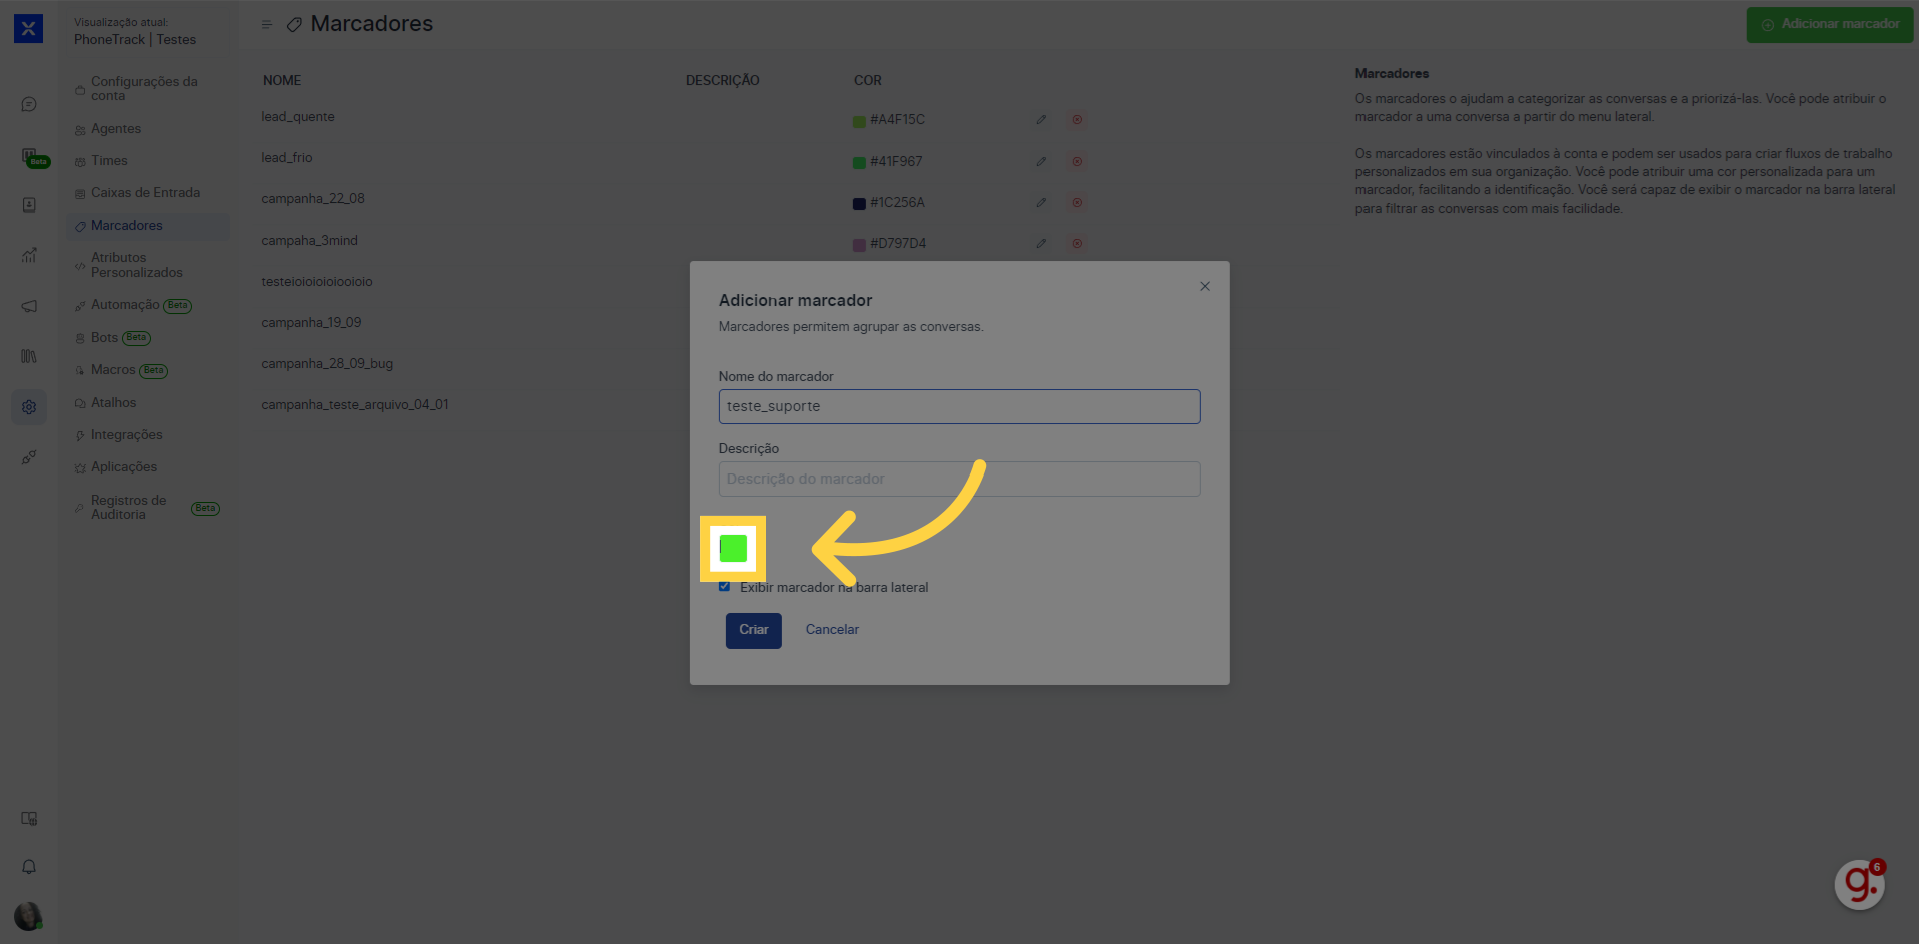Open Aplicações settings
This screenshot has width=1919, height=944.
pyautogui.click(x=148, y=467)
